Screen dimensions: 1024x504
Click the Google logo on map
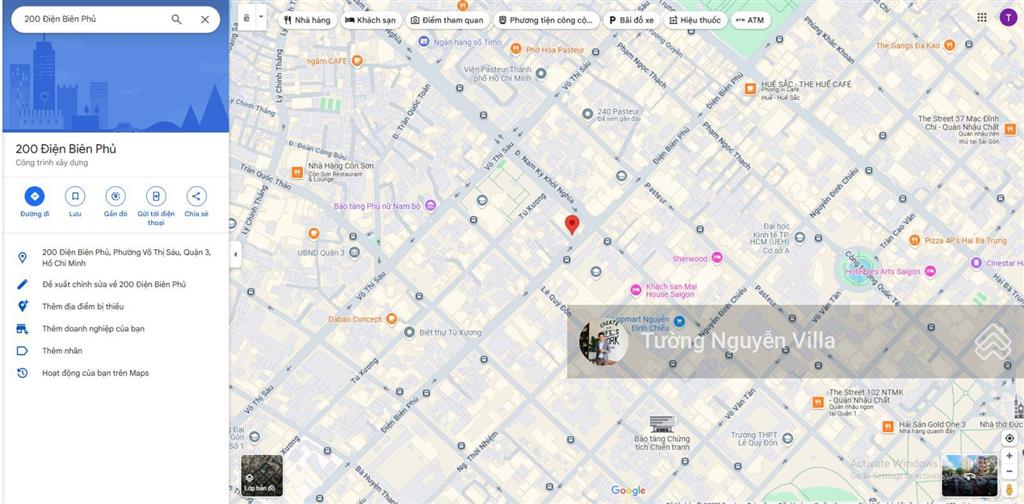tap(628, 491)
